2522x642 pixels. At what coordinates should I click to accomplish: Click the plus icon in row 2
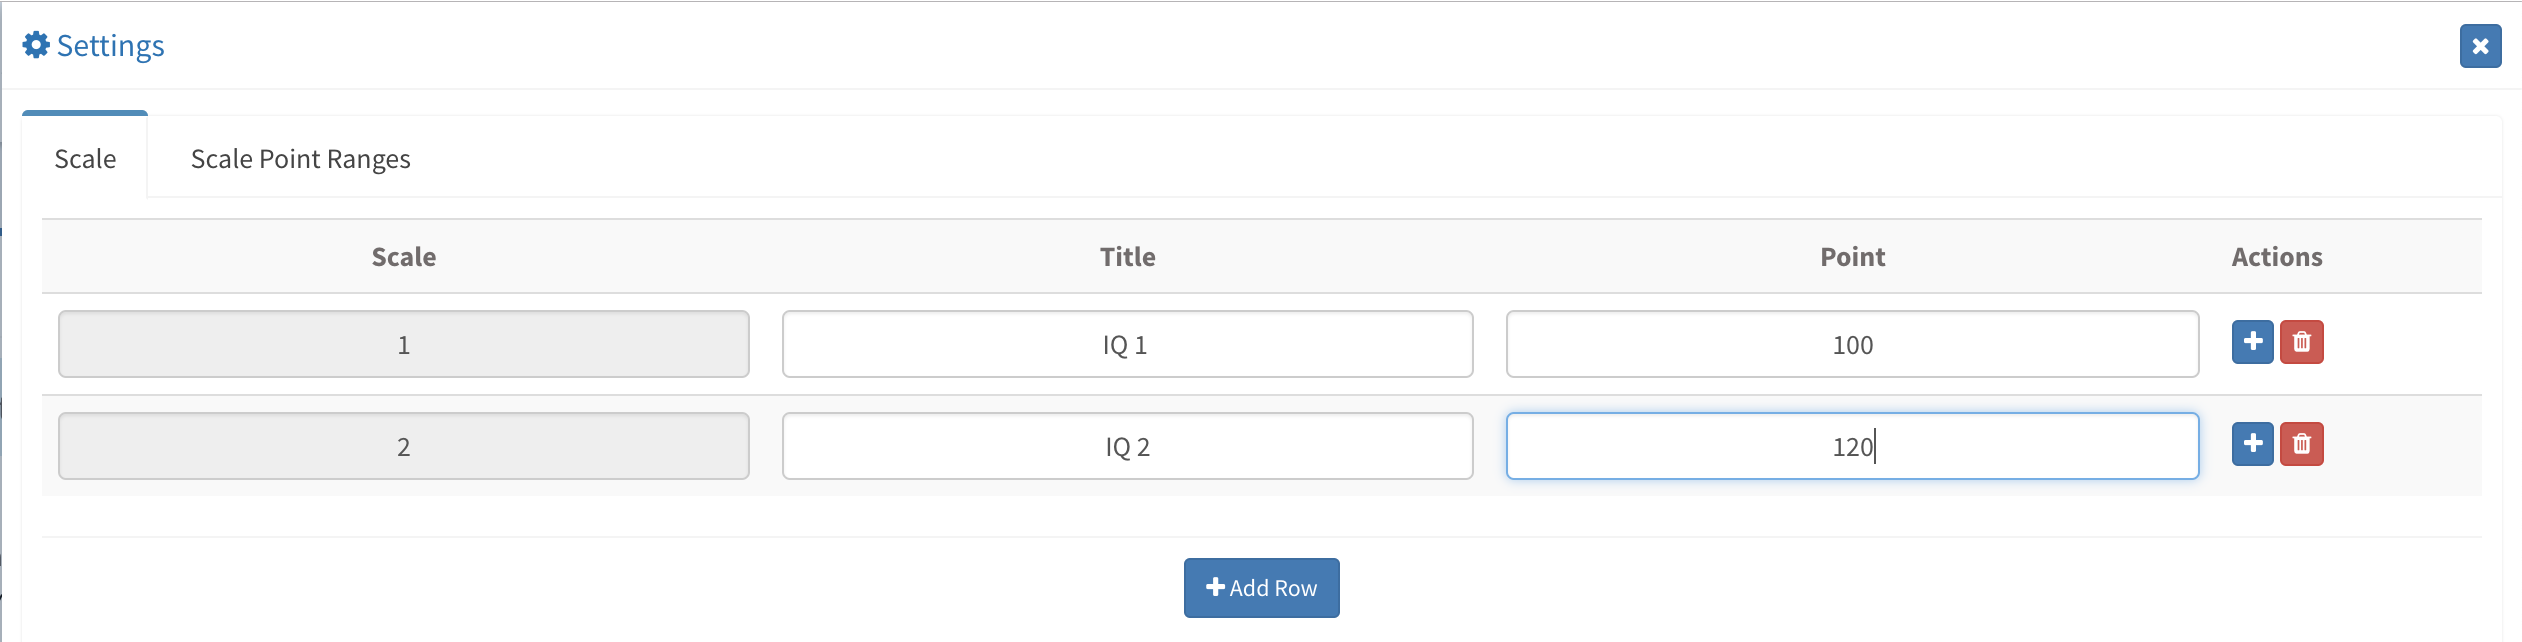point(2252,444)
